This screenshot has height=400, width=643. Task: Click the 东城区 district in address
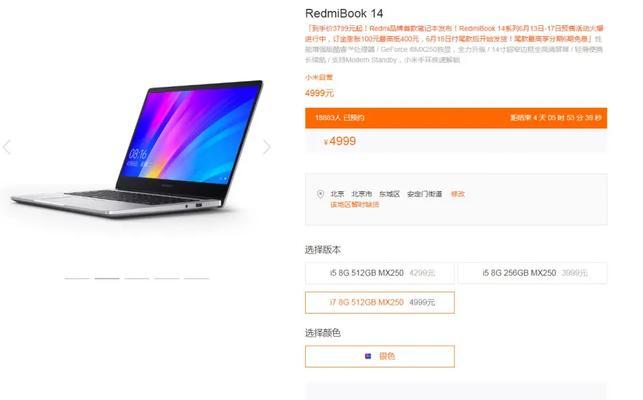pyautogui.click(x=389, y=194)
